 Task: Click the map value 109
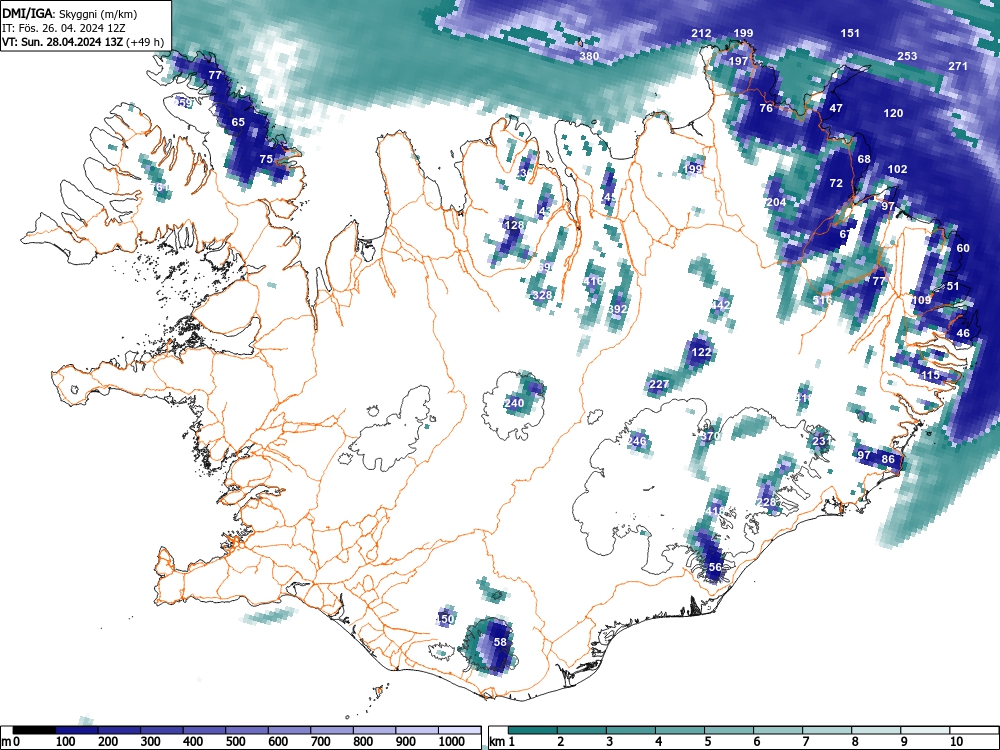921,300
